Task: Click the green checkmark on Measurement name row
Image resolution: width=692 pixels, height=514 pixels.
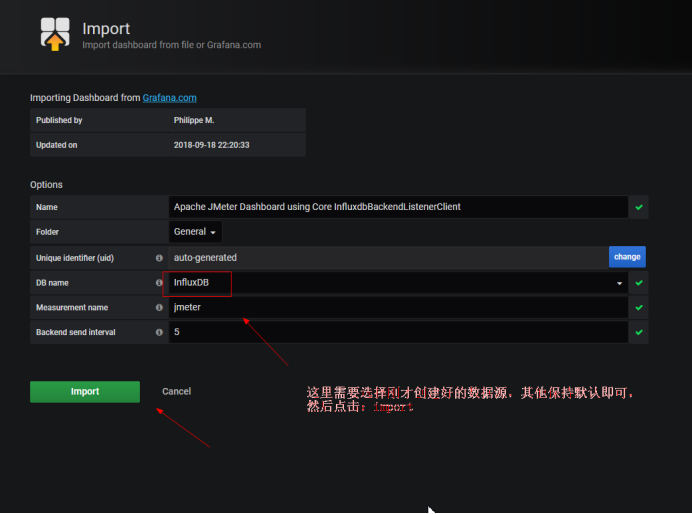Action: 639,308
